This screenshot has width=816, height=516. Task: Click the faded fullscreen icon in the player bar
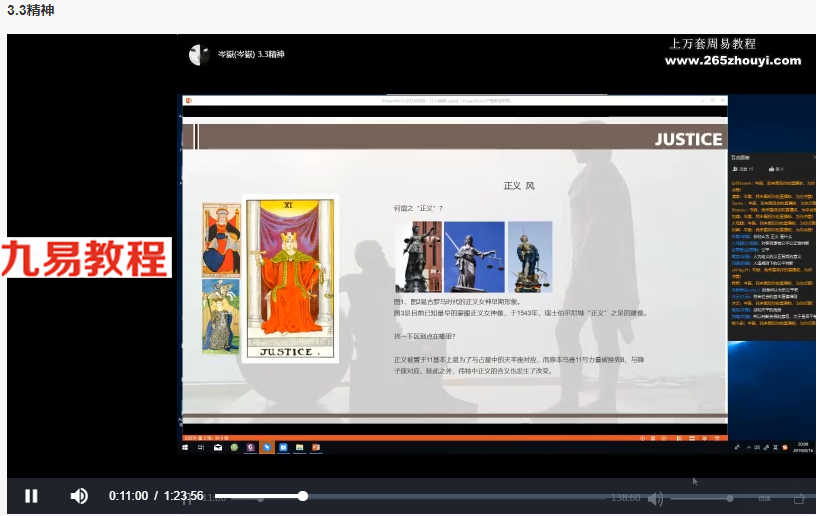pos(799,499)
